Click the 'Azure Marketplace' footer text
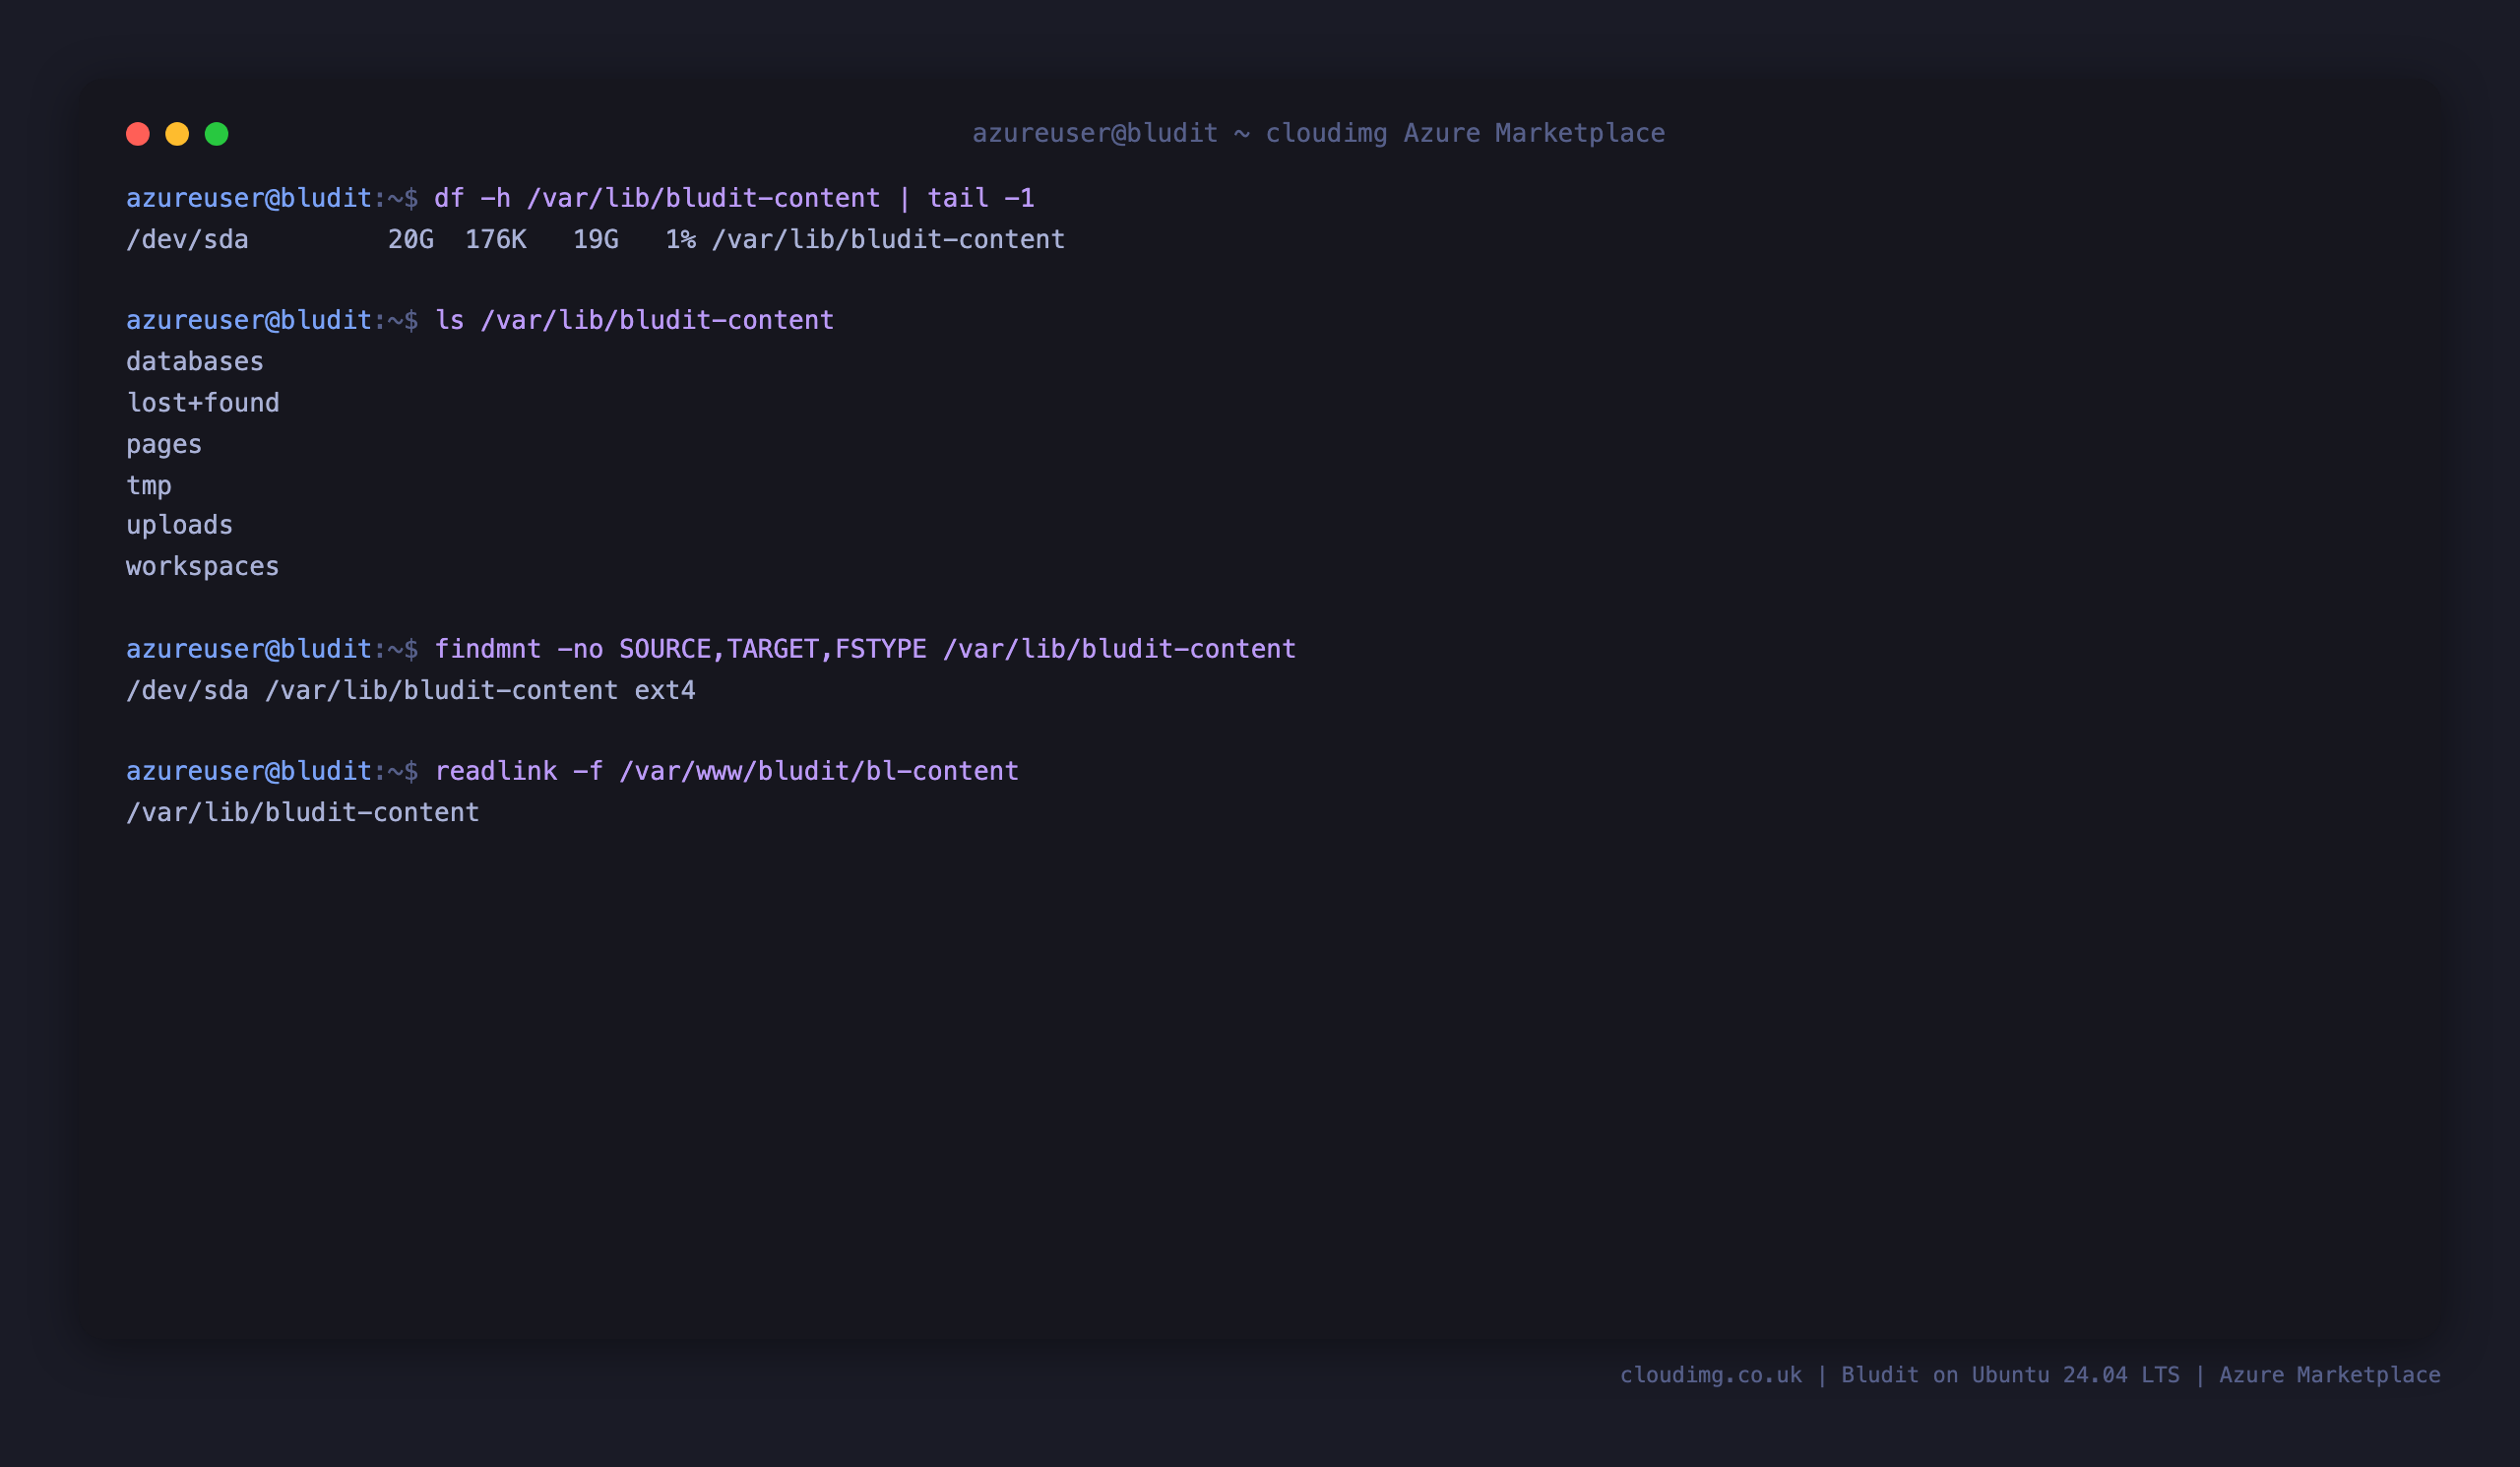Screen dimensions: 2520x1467 tap(2330, 1375)
